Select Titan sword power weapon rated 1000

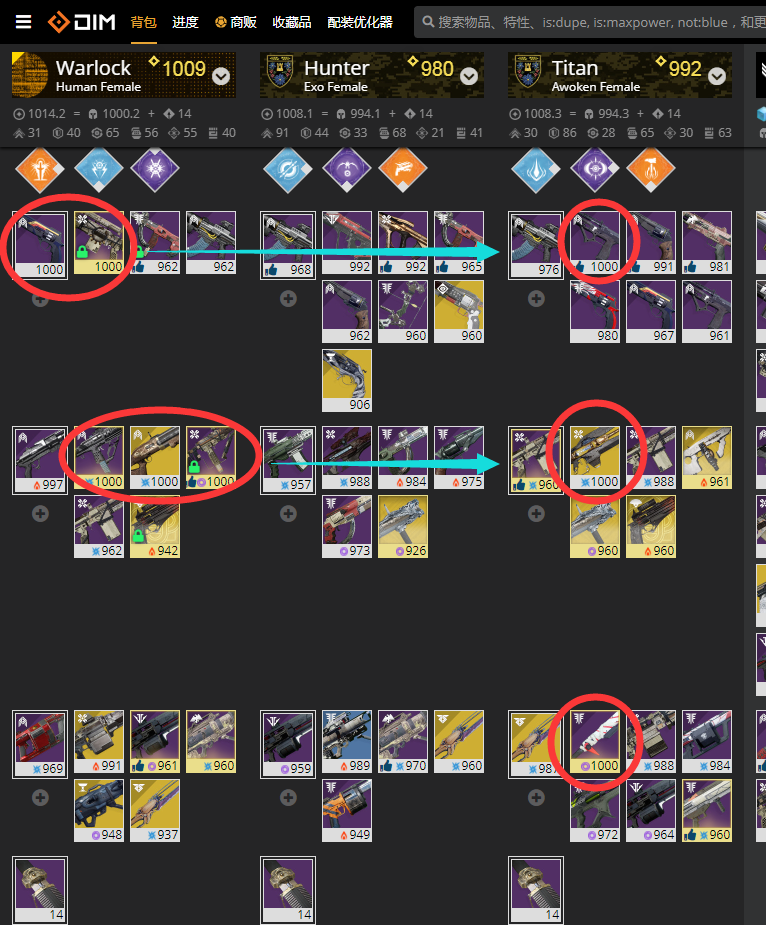tap(595, 742)
